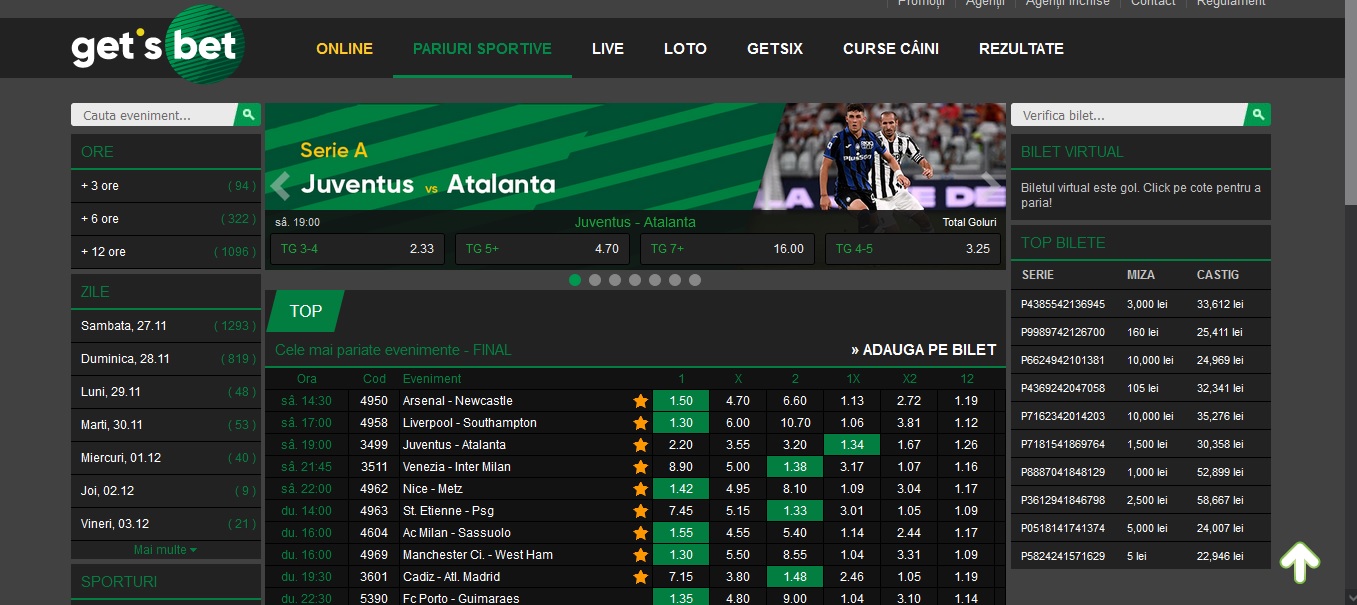Open the LOTO section
1357x605 pixels.
(x=685, y=49)
